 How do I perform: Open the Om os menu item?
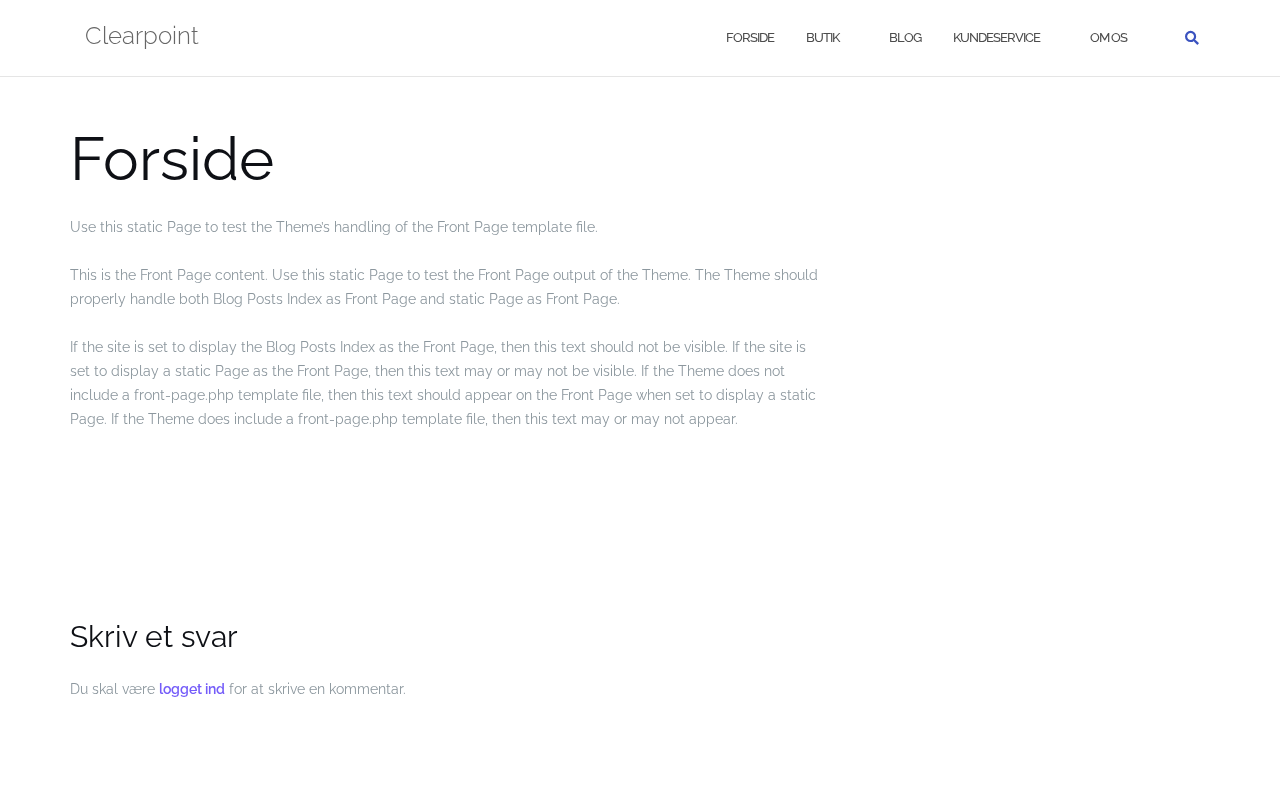click(x=1108, y=38)
